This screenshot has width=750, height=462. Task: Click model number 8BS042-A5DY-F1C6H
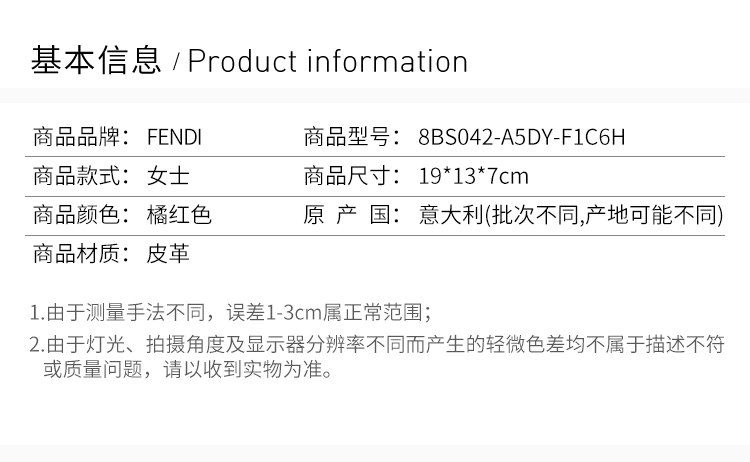pos(522,138)
